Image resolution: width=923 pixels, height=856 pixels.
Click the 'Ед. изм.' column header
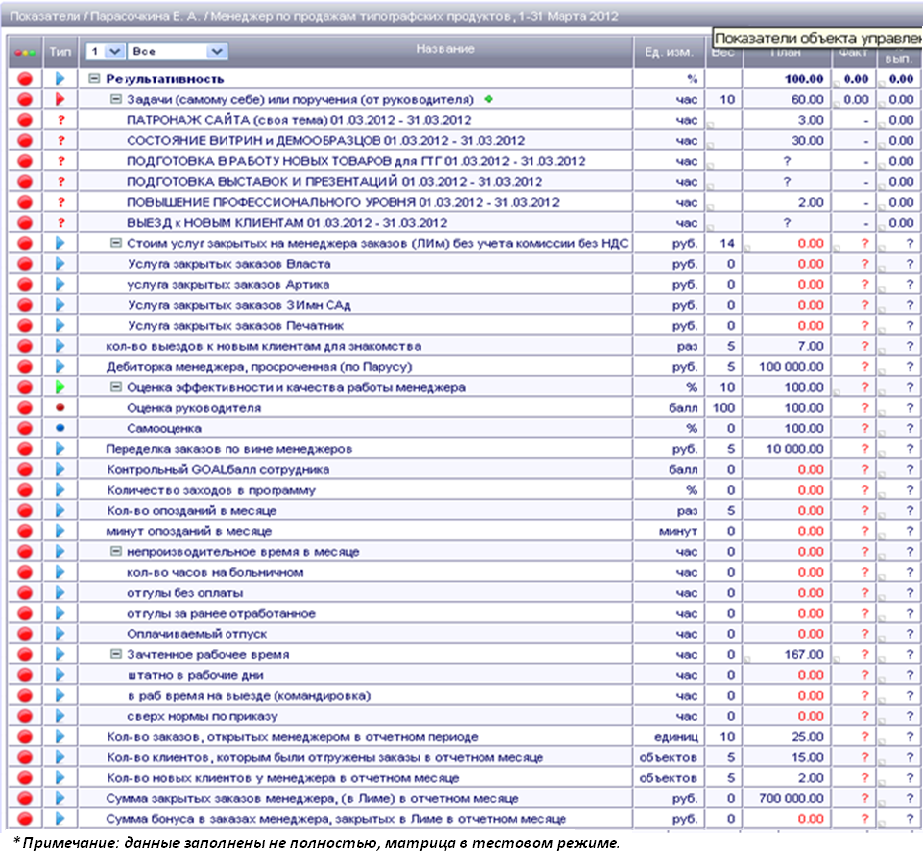click(669, 52)
